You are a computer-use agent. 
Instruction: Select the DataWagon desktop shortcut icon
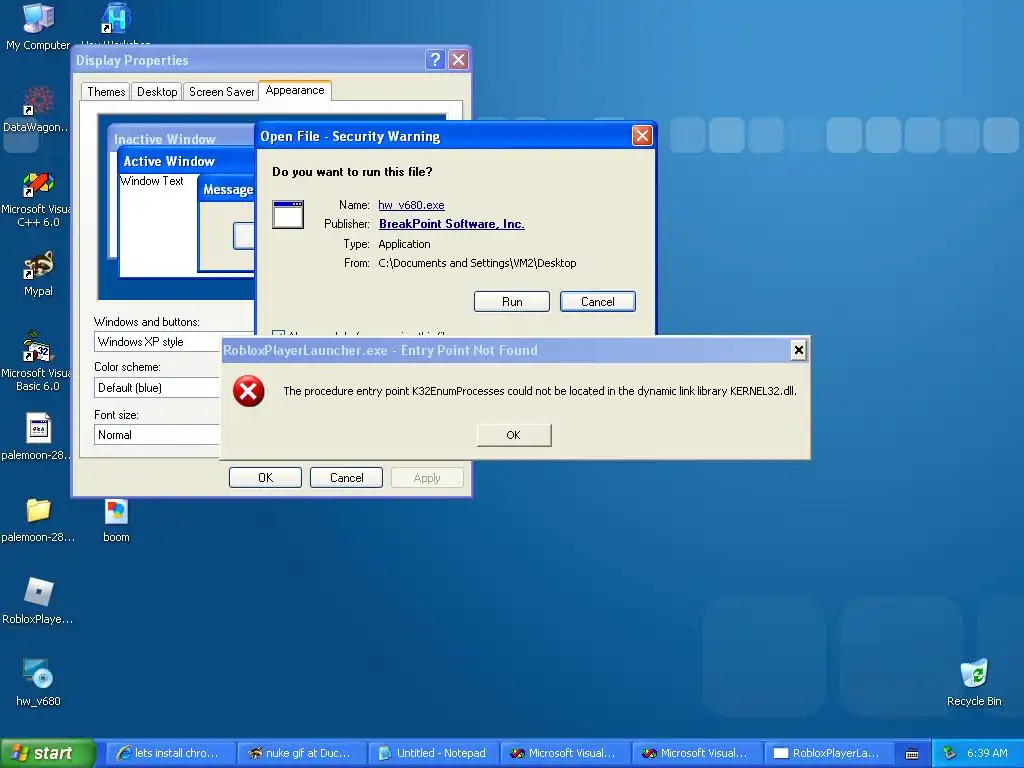(38, 110)
